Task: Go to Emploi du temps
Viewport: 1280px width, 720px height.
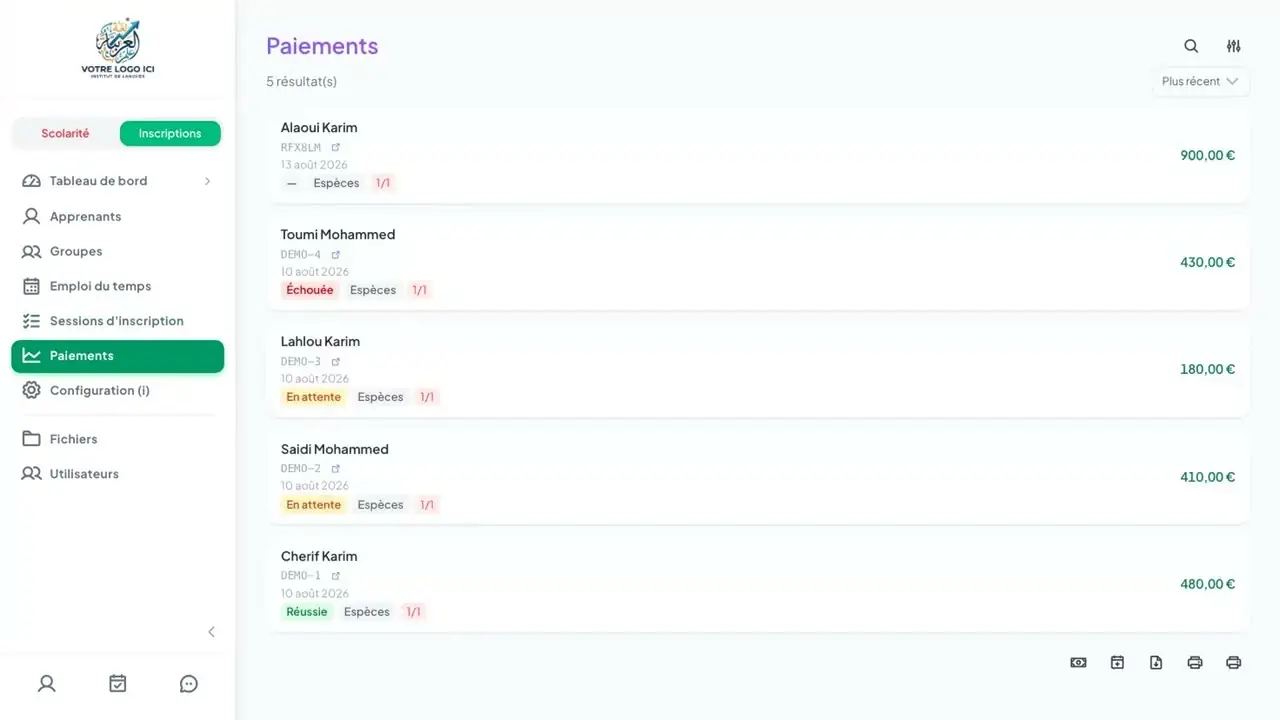Action: [x=118, y=286]
